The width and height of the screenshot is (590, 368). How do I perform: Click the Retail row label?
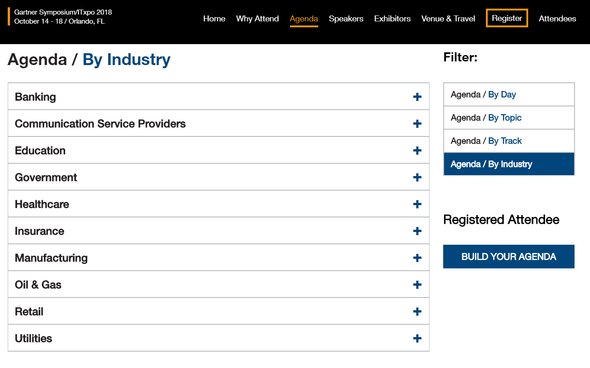coord(29,312)
